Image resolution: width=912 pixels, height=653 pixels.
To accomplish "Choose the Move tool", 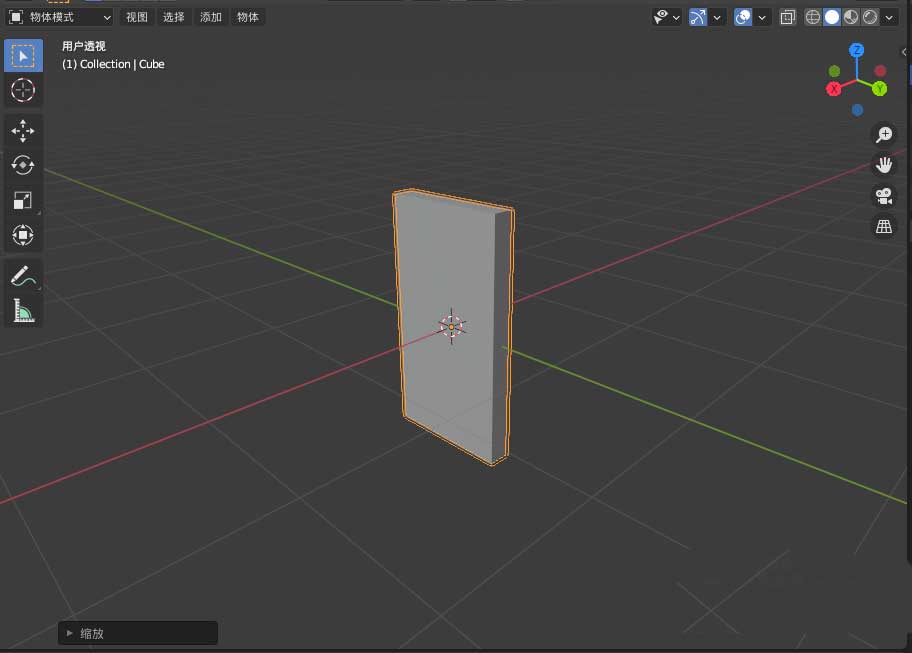I will (x=23, y=131).
